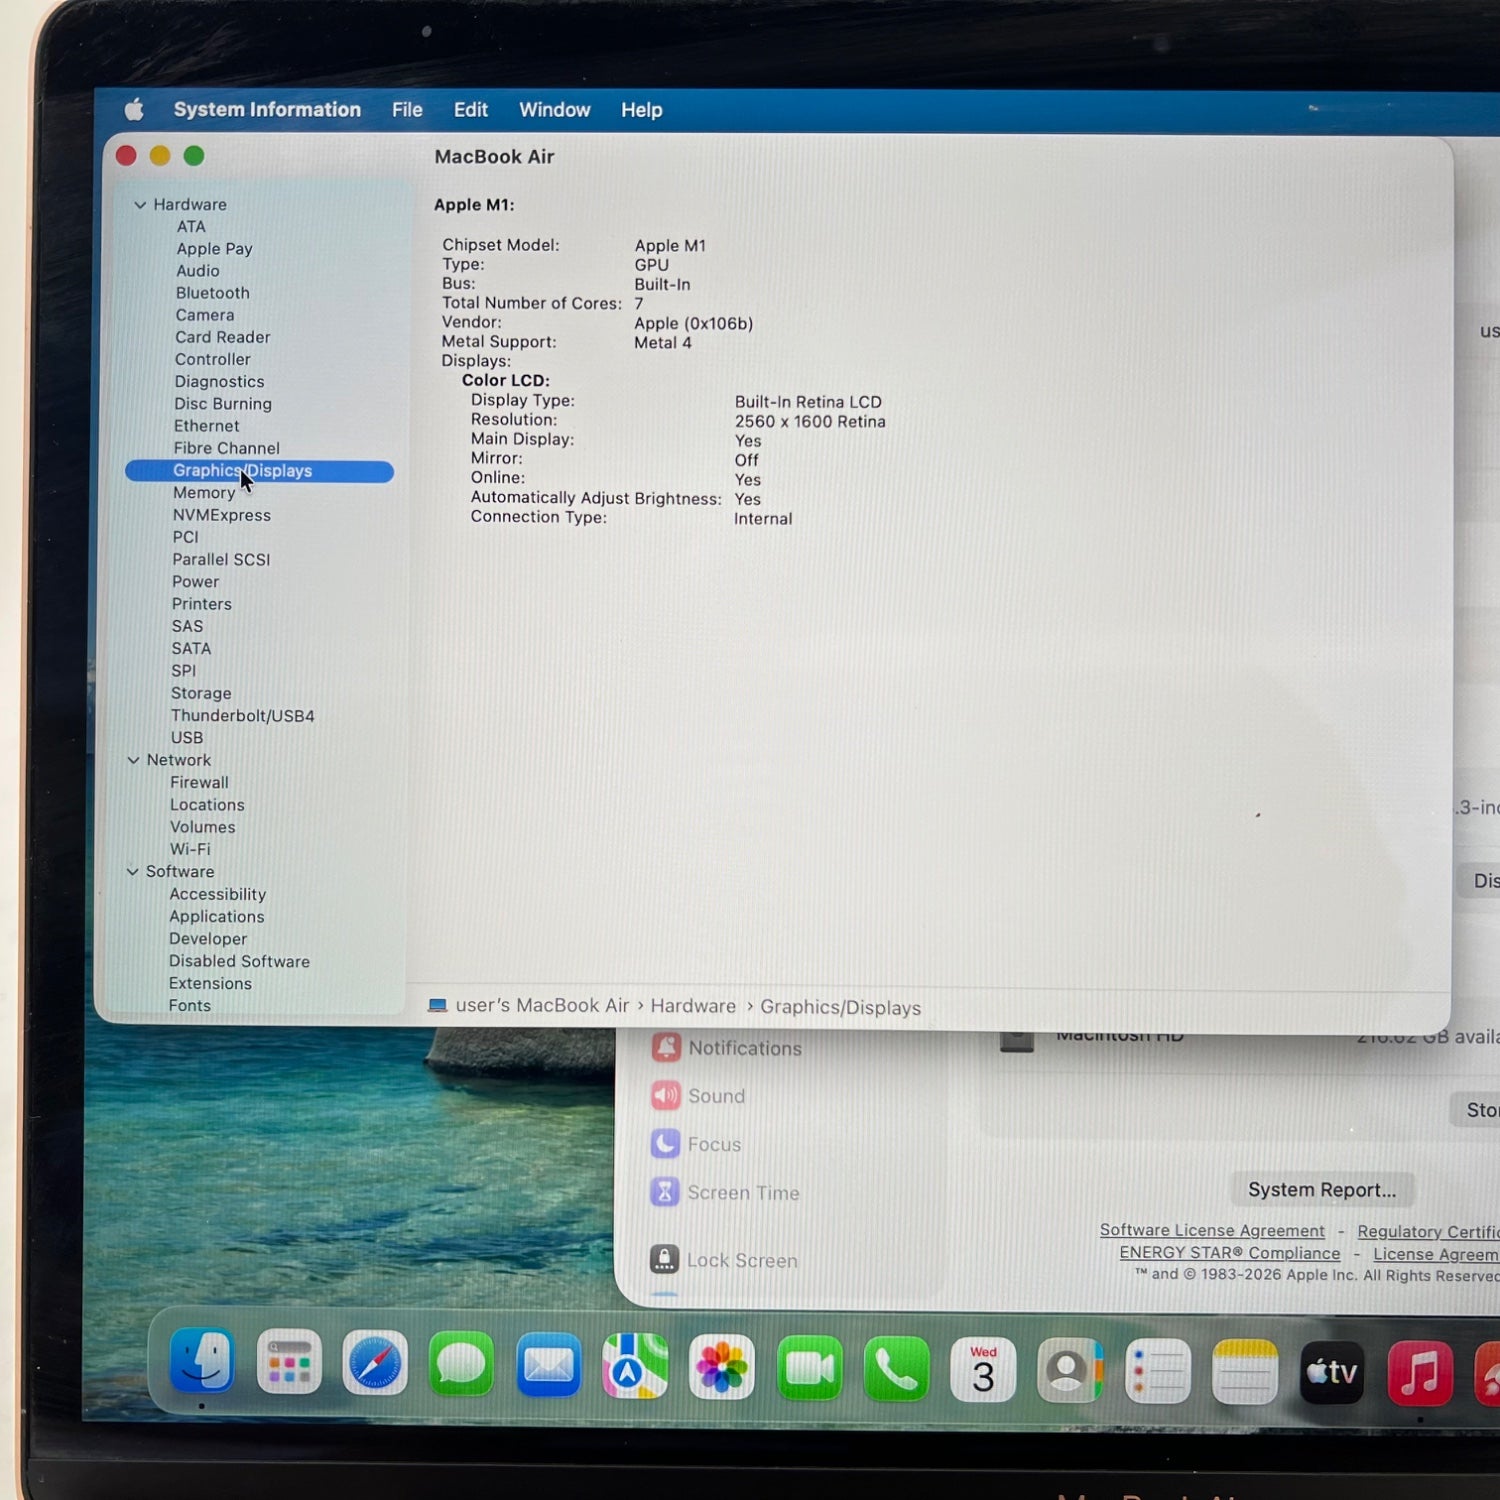Click the Screen Time hourglass icon
Image resolution: width=1500 pixels, height=1500 pixels.
665,1191
